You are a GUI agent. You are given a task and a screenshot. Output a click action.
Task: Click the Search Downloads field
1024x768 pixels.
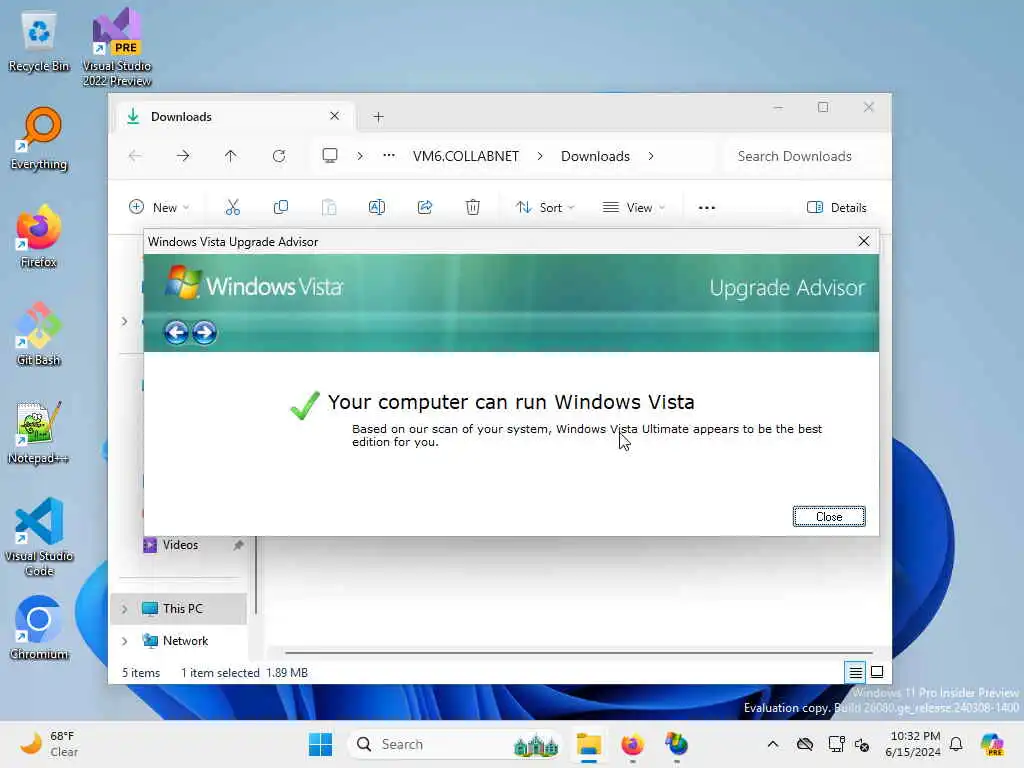pyautogui.click(x=802, y=156)
